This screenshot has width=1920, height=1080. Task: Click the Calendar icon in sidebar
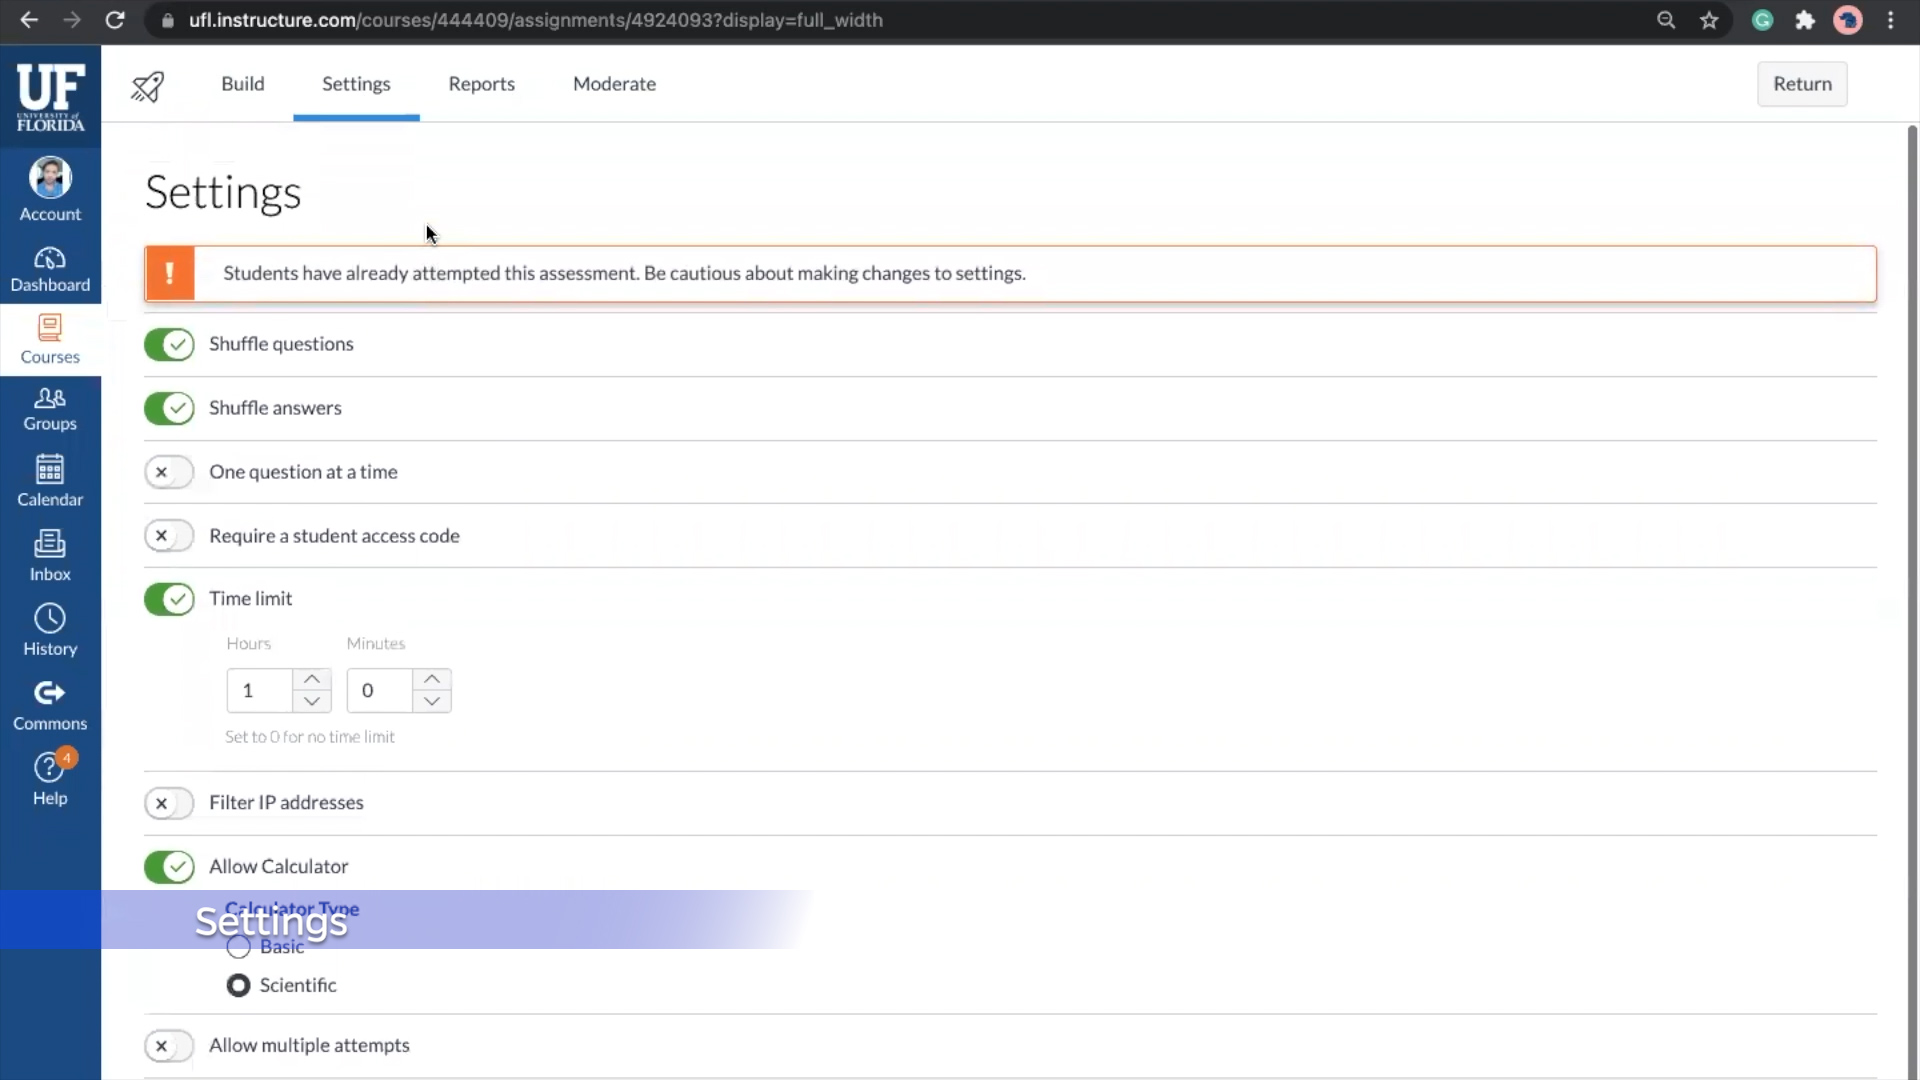50,469
